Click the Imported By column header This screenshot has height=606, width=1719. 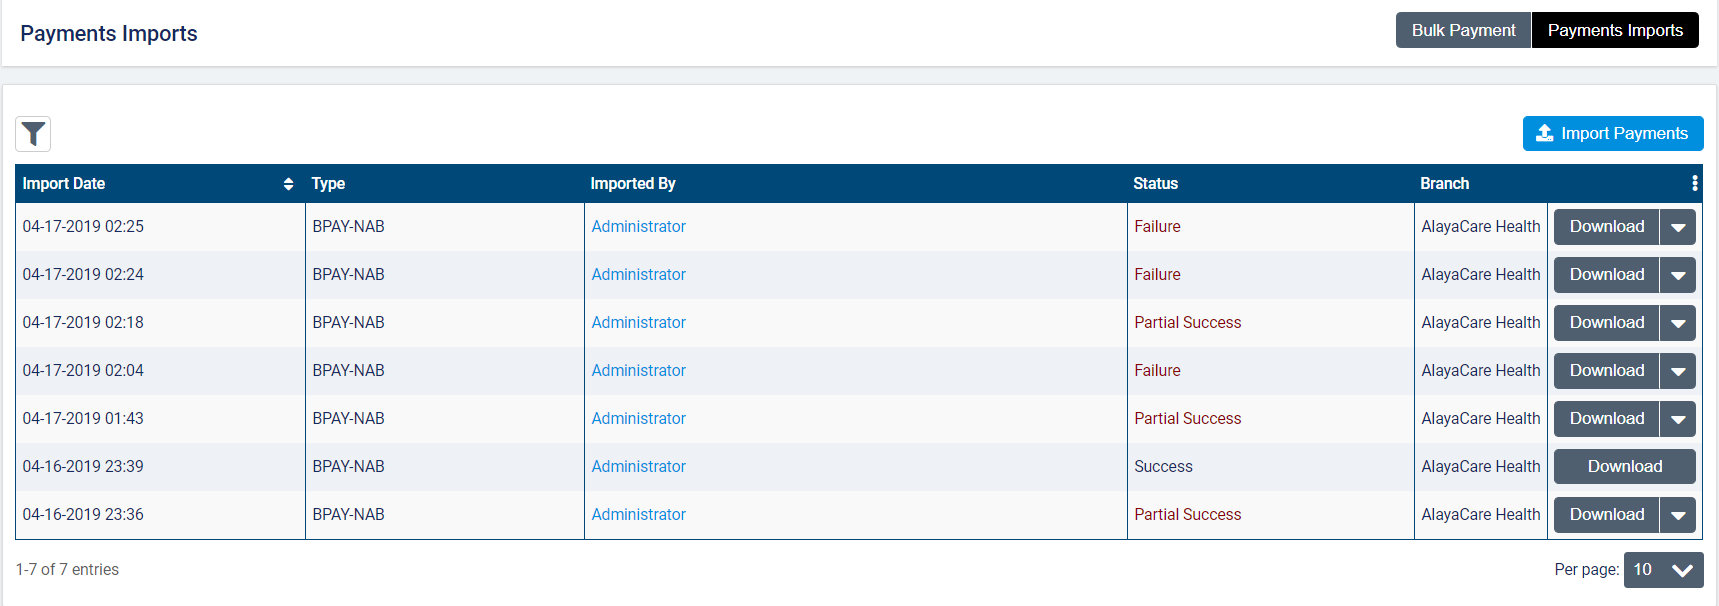coord(632,184)
